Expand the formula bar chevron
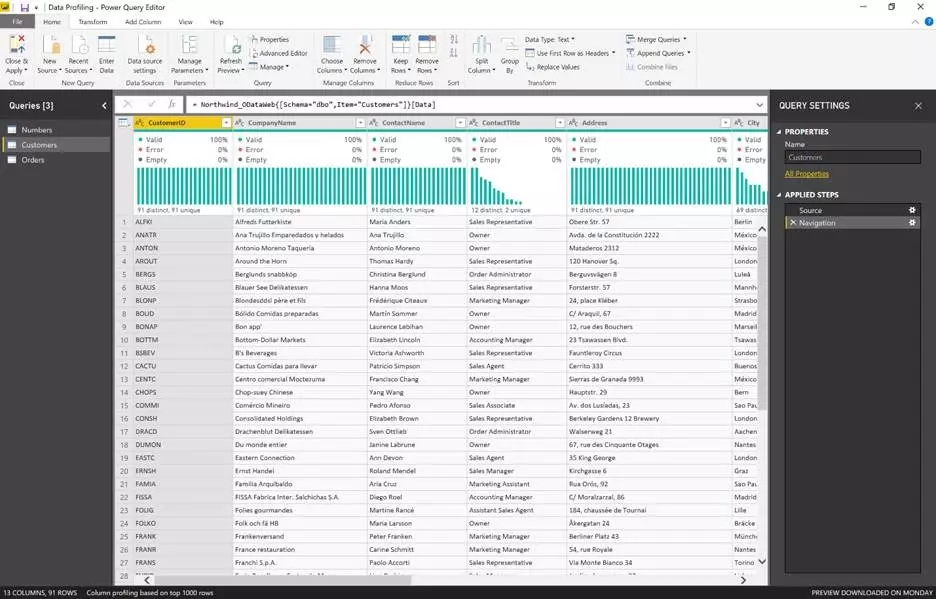 [759, 105]
